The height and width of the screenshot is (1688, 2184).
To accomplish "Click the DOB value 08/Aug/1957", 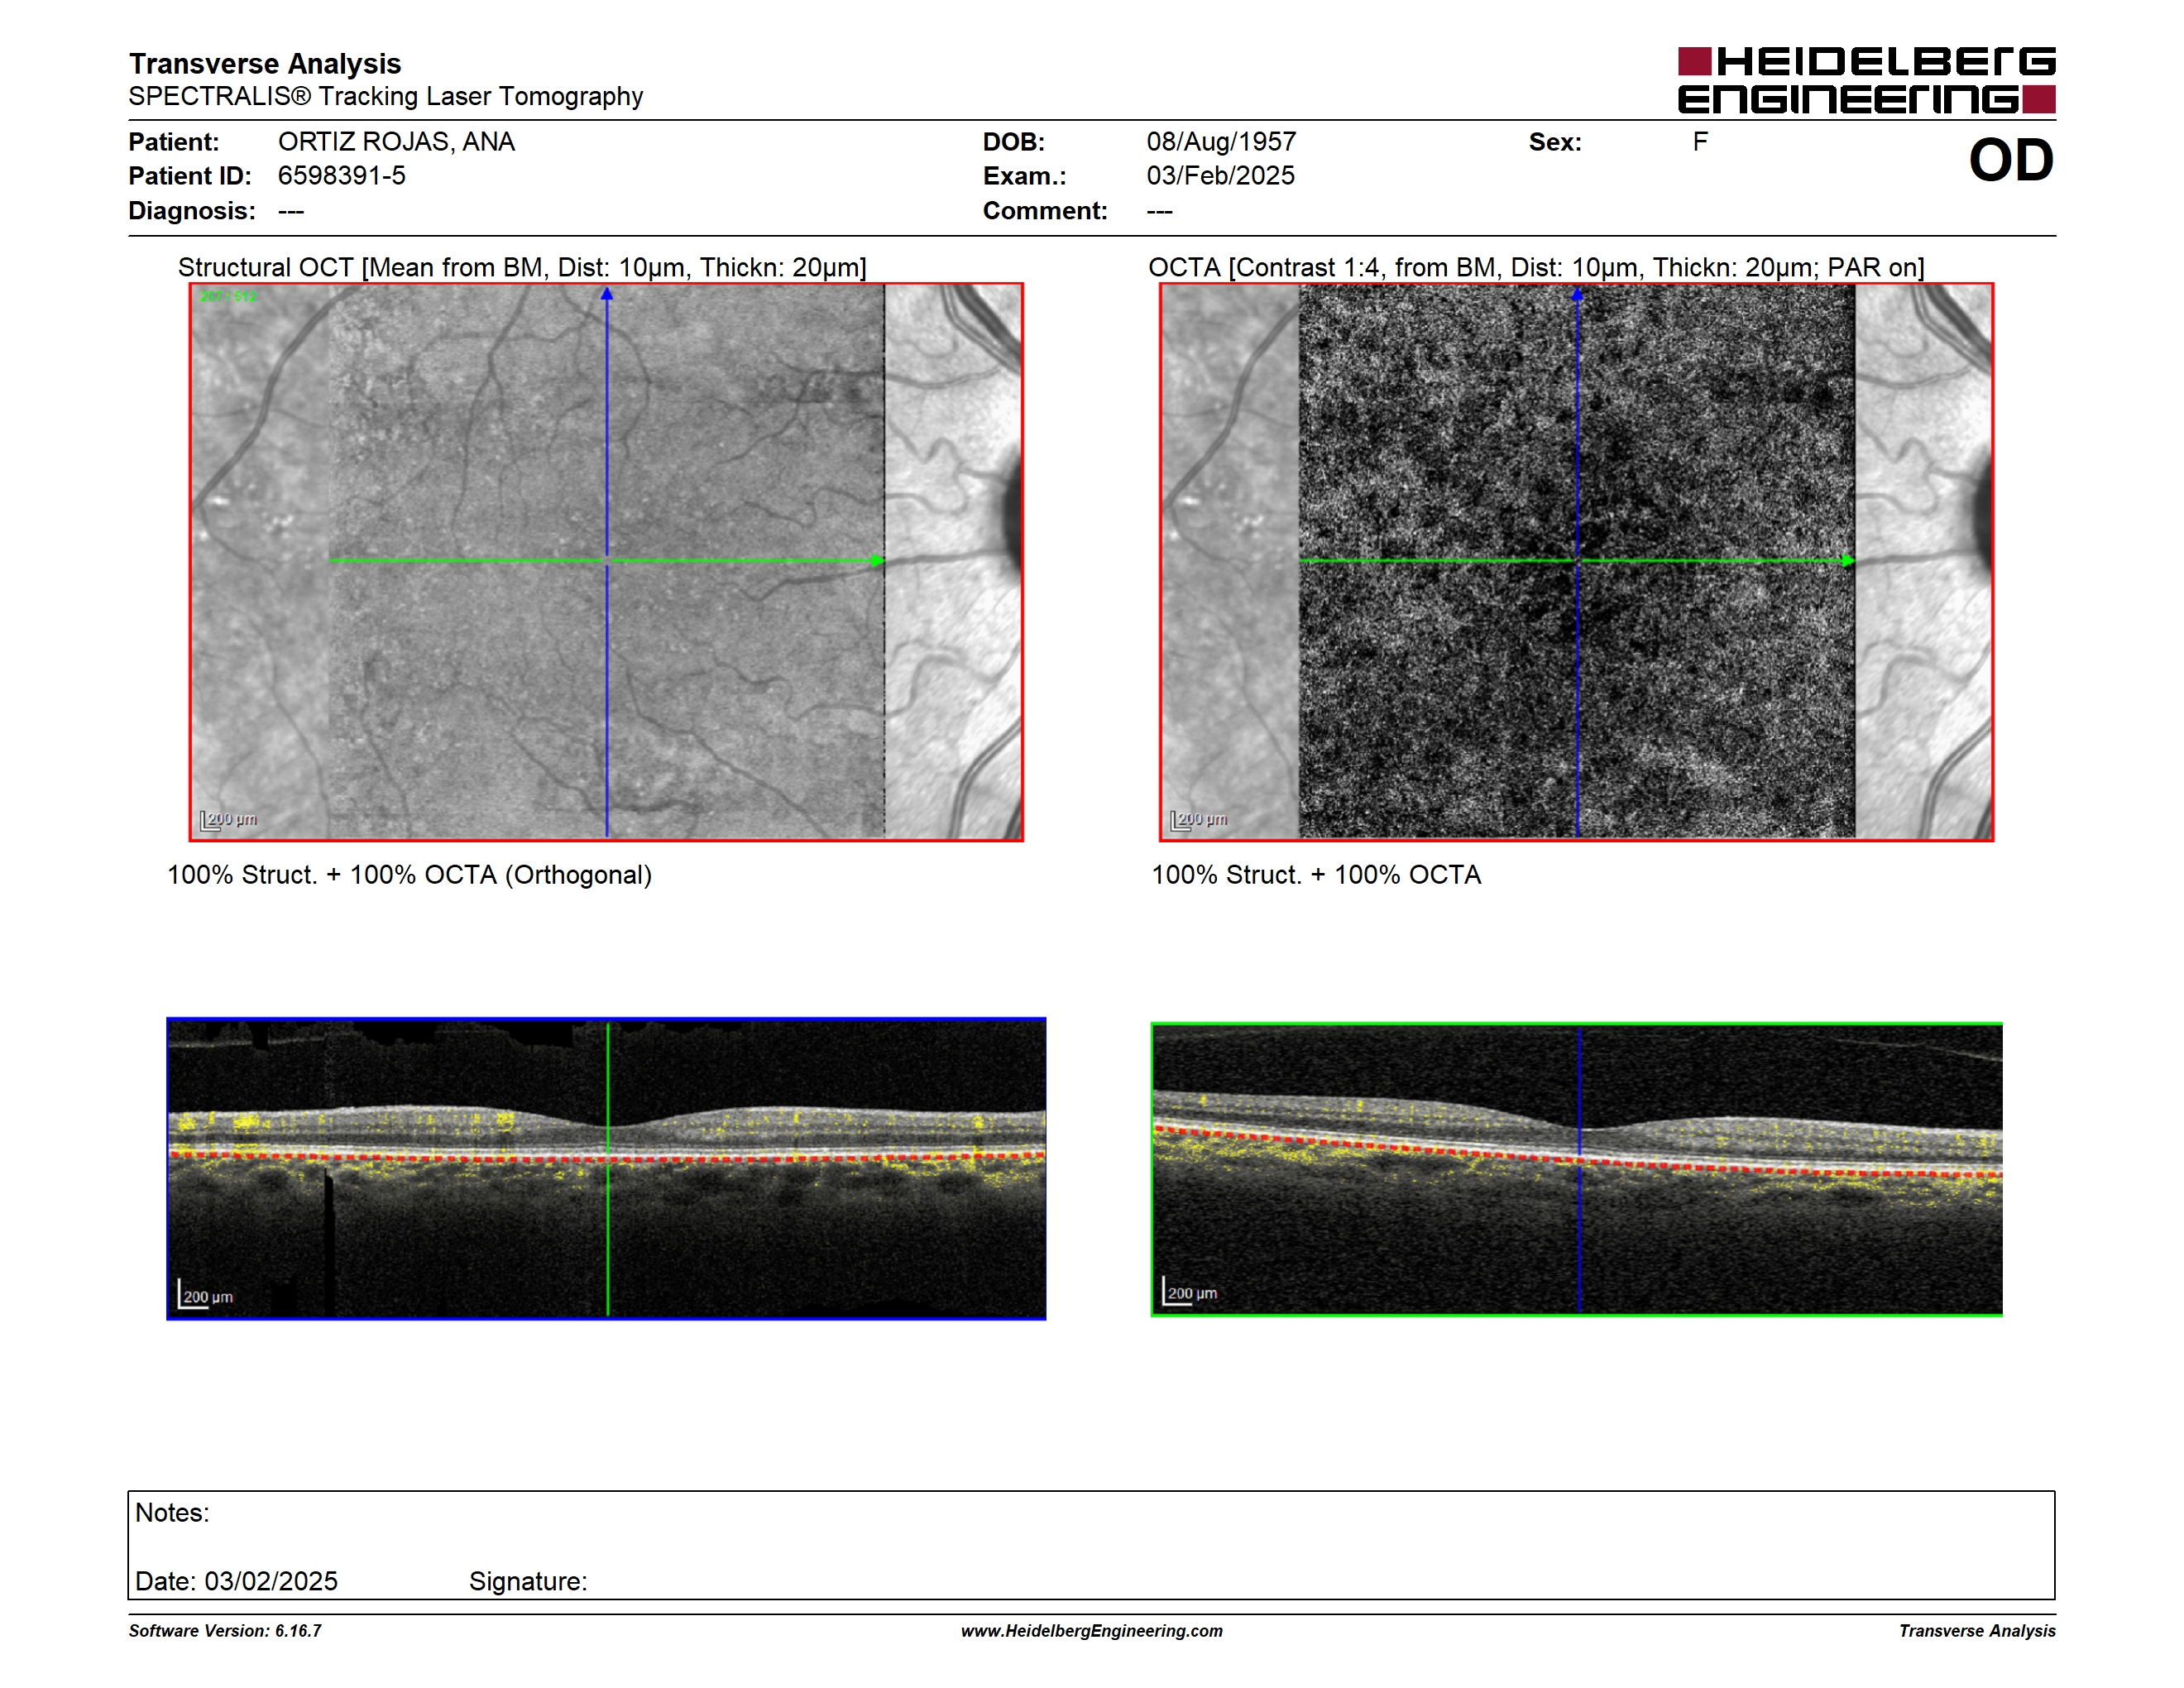I will [x=1221, y=142].
